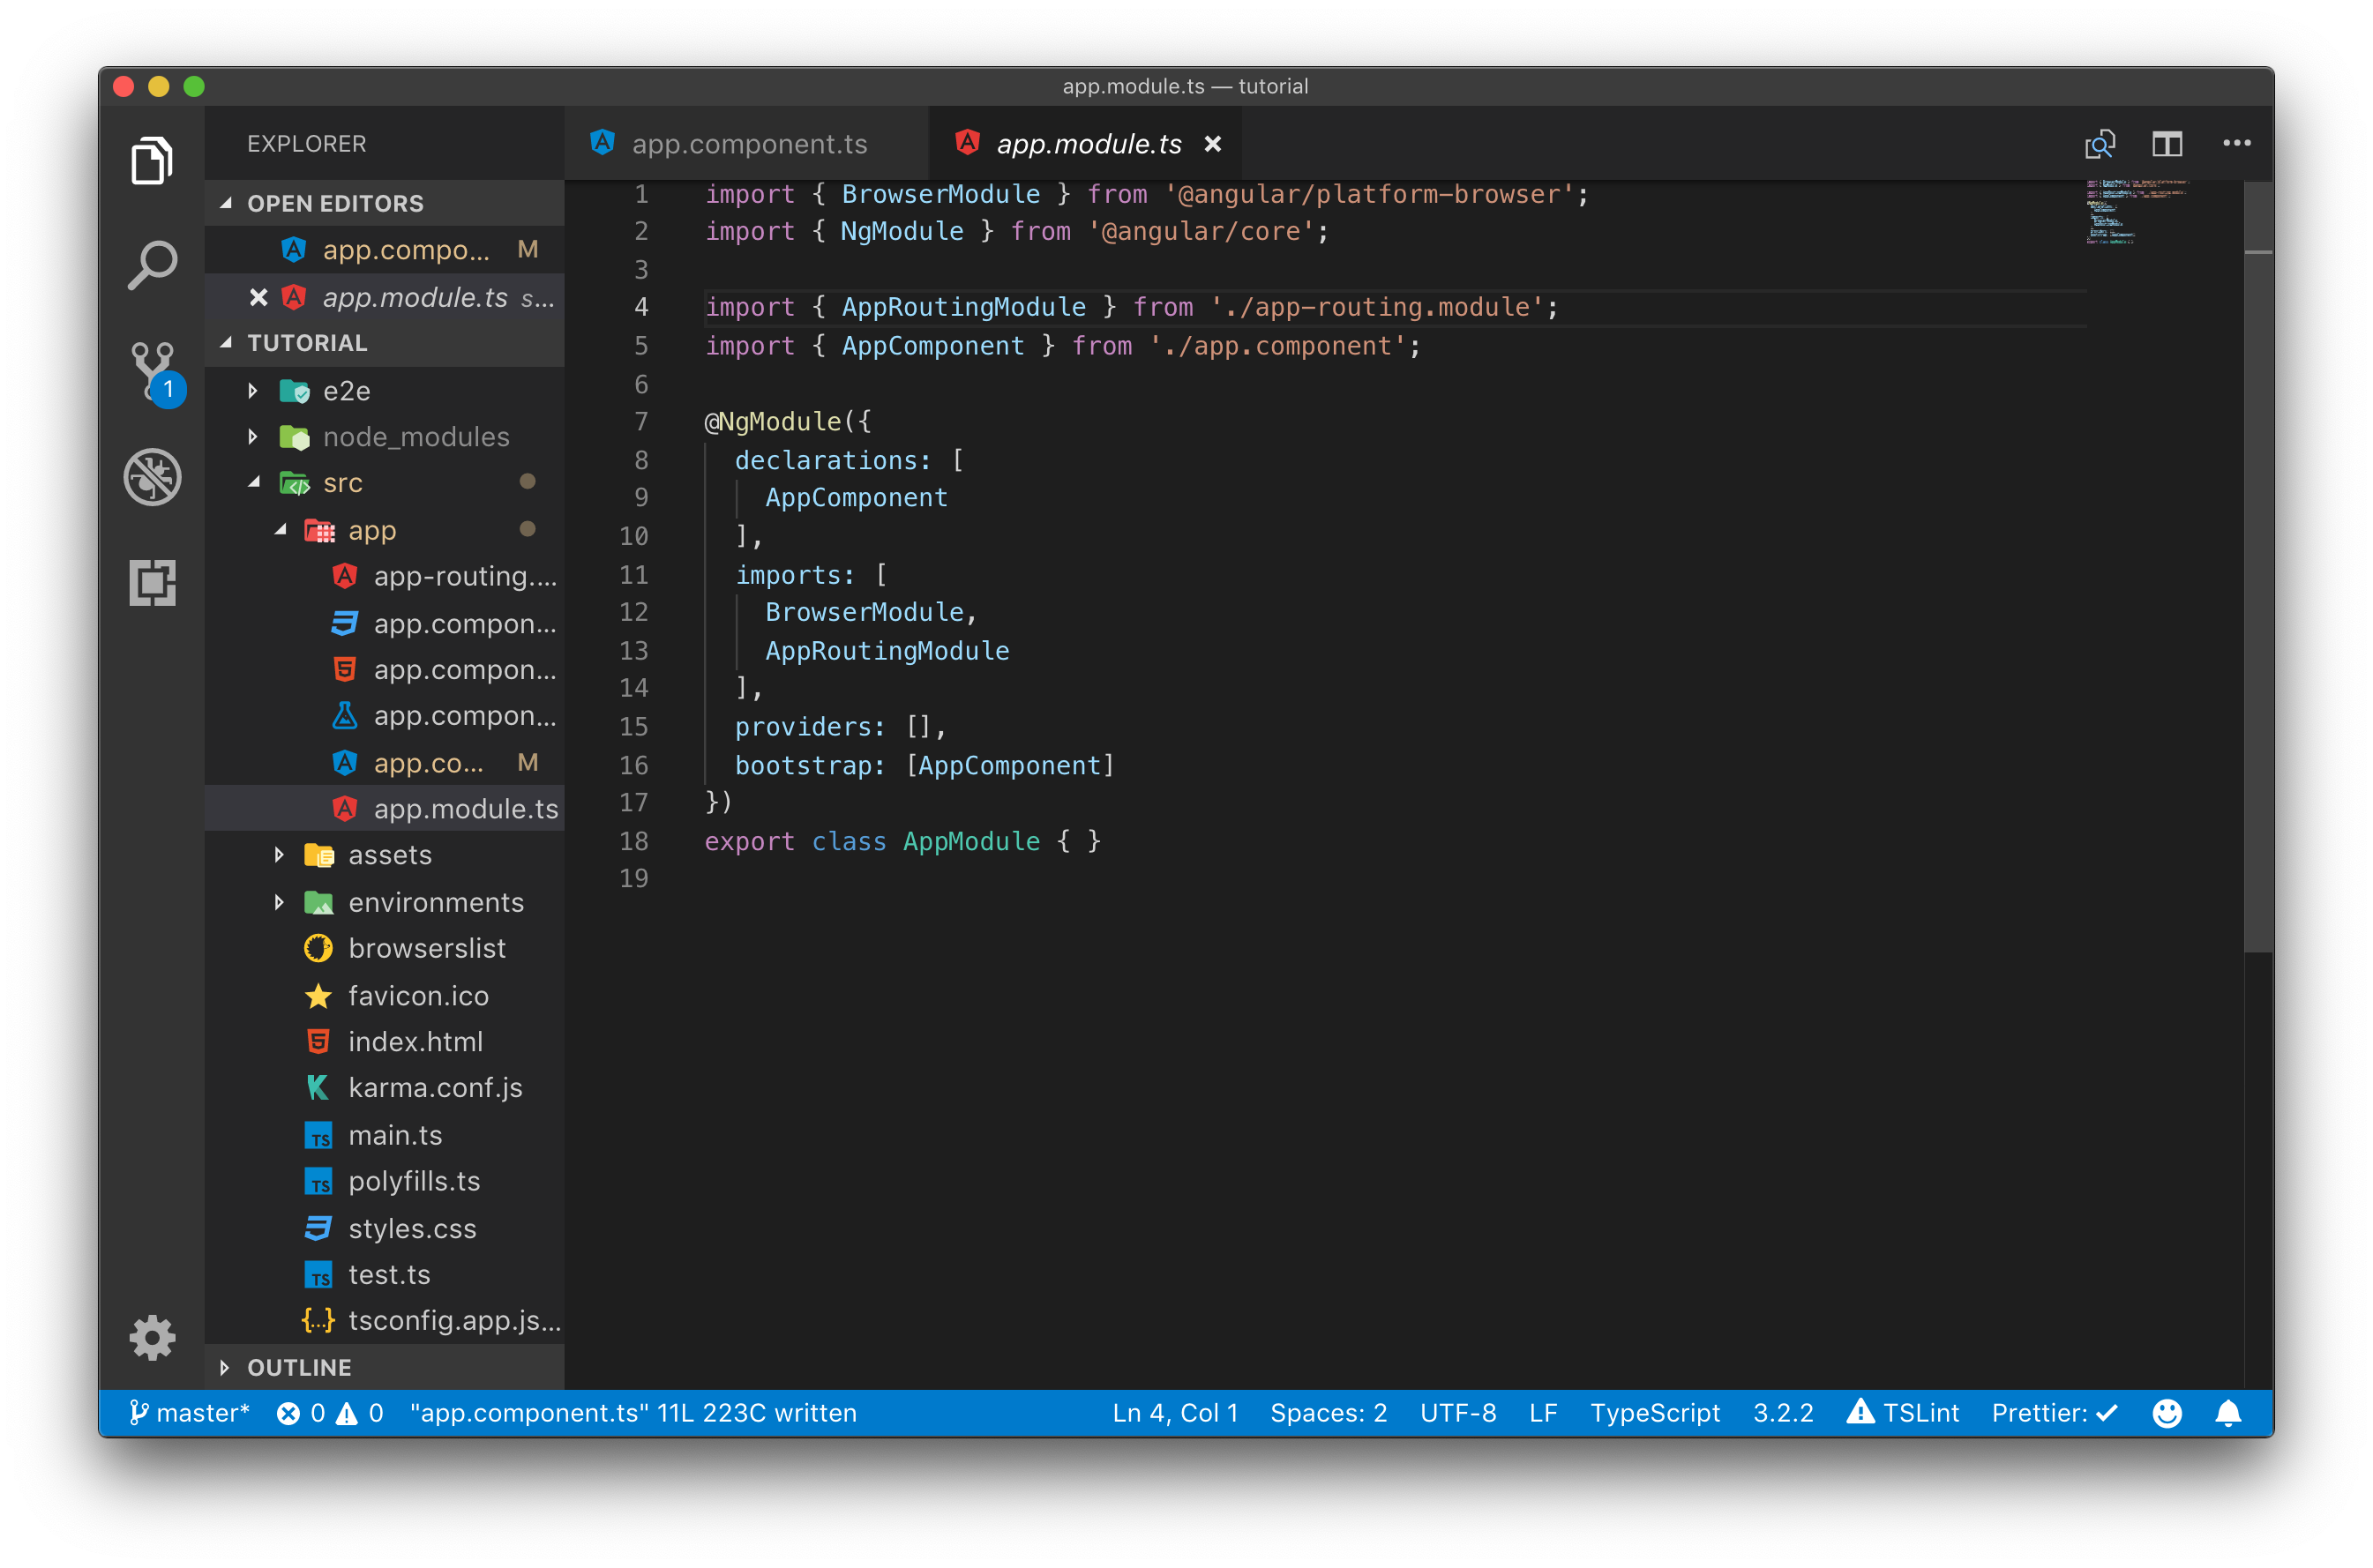Image resolution: width=2373 pixels, height=1568 pixels.
Task: Change encoding via UTF-8 item
Action: (1458, 1413)
